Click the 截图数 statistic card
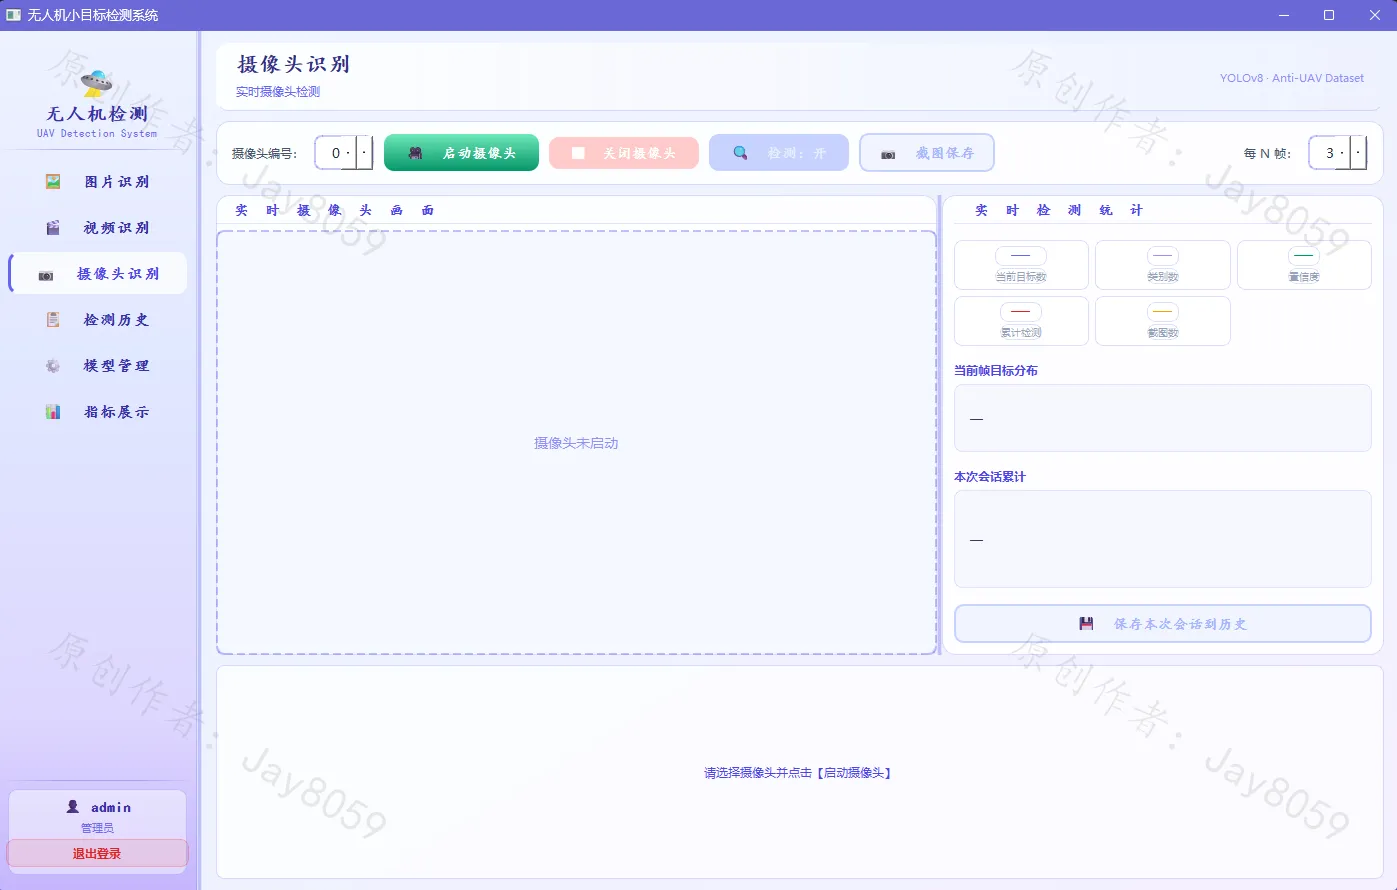The width and height of the screenshot is (1397, 890). pos(1163,321)
